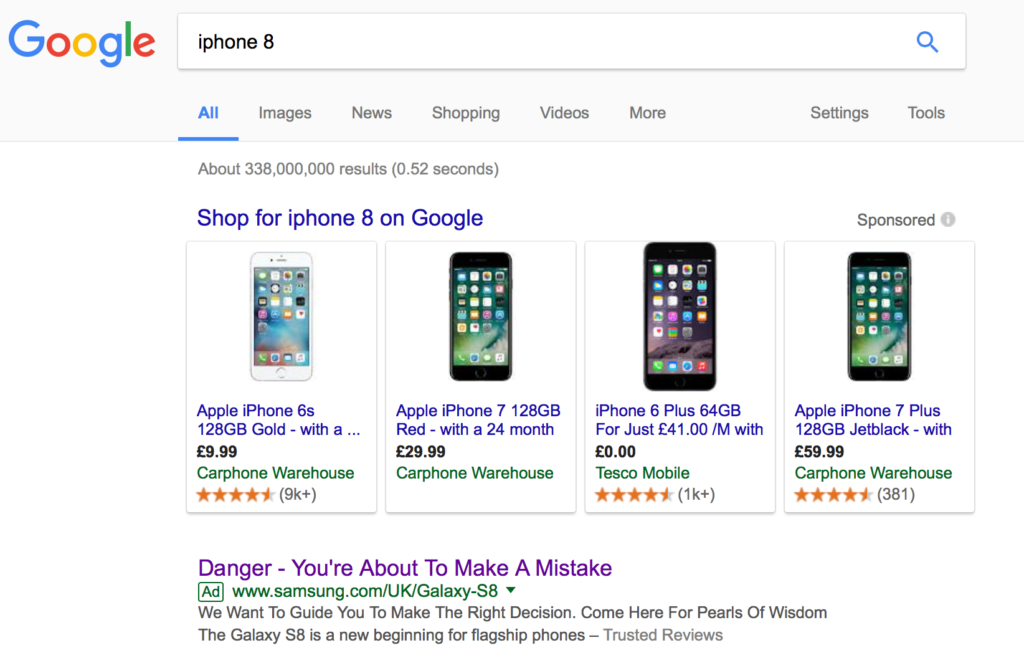The height and width of the screenshot is (658, 1024).
Task: Switch to the Images tab
Action: click(x=285, y=113)
